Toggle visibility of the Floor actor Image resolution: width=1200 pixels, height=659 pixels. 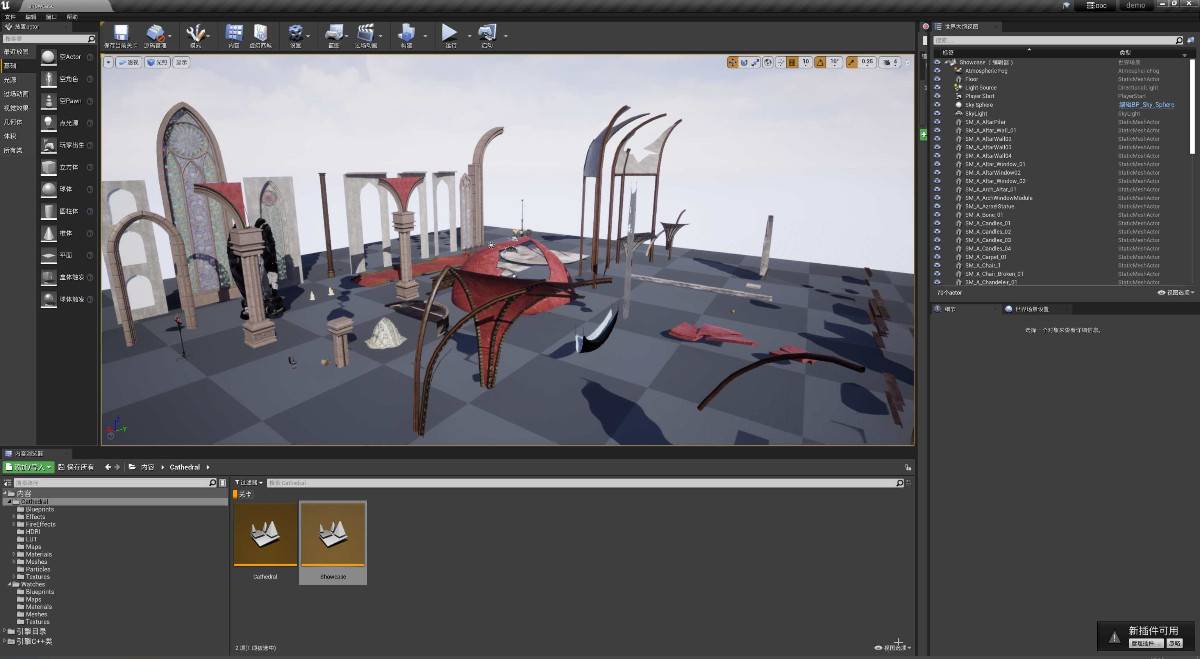pos(937,79)
